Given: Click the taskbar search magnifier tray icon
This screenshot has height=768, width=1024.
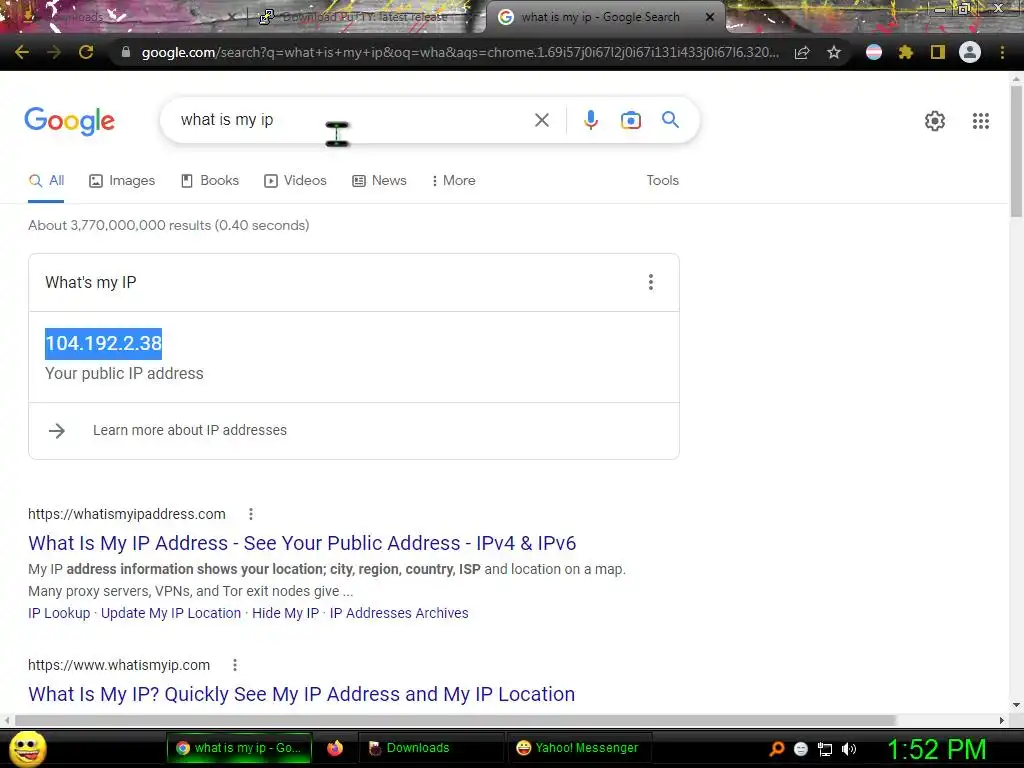Looking at the screenshot, I should point(776,748).
